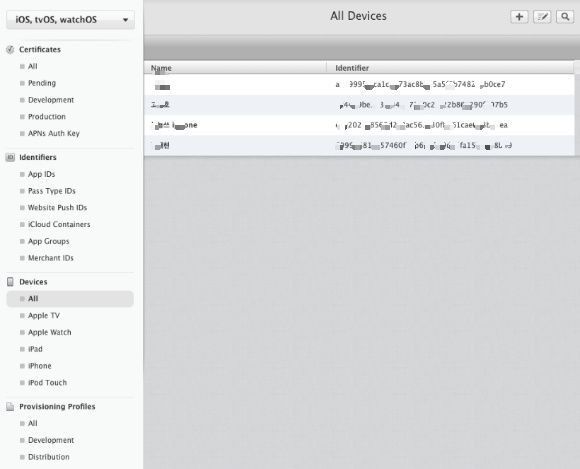Open Certificates section heading
Viewport: 580px width, 469px height.
[40, 50]
